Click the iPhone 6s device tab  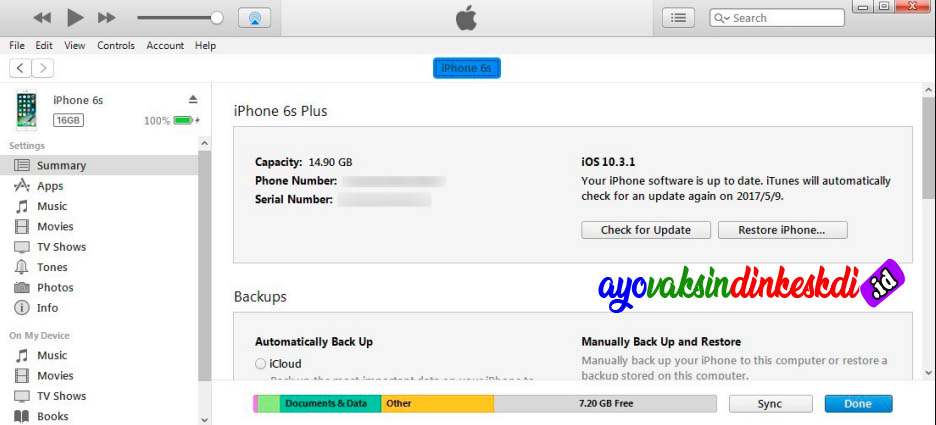466,68
